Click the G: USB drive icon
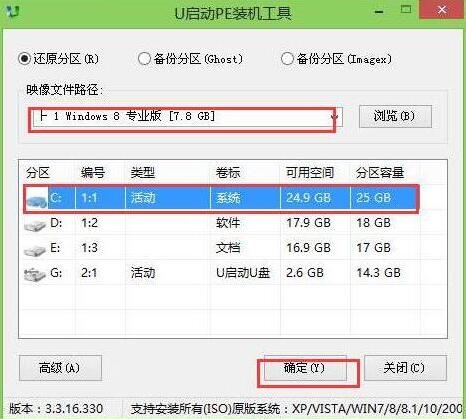 [35, 275]
